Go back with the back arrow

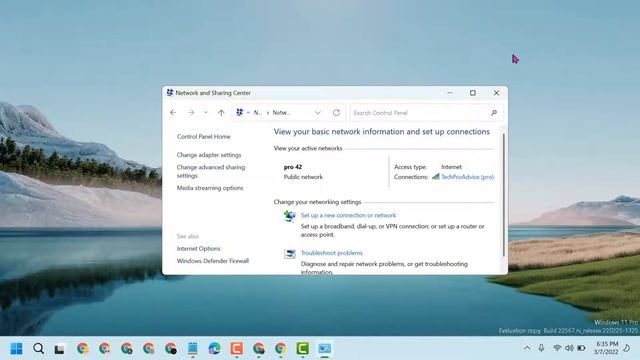coord(173,113)
